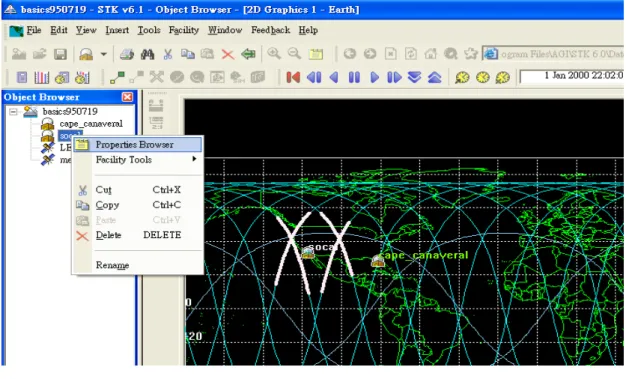Open the Tools menu
626x379 pixels.
point(149,30)
